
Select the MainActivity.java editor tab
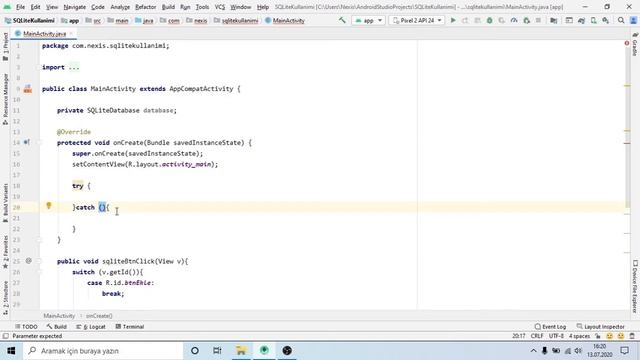click(x=44, y=34)
